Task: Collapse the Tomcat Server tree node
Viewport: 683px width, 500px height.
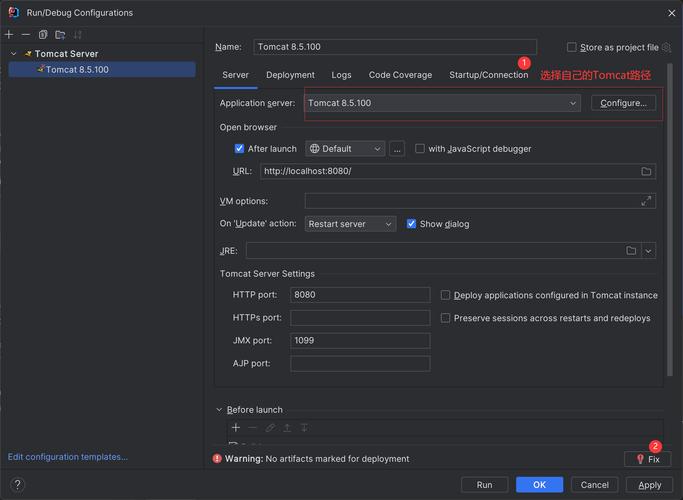Action: click(14, 54)
